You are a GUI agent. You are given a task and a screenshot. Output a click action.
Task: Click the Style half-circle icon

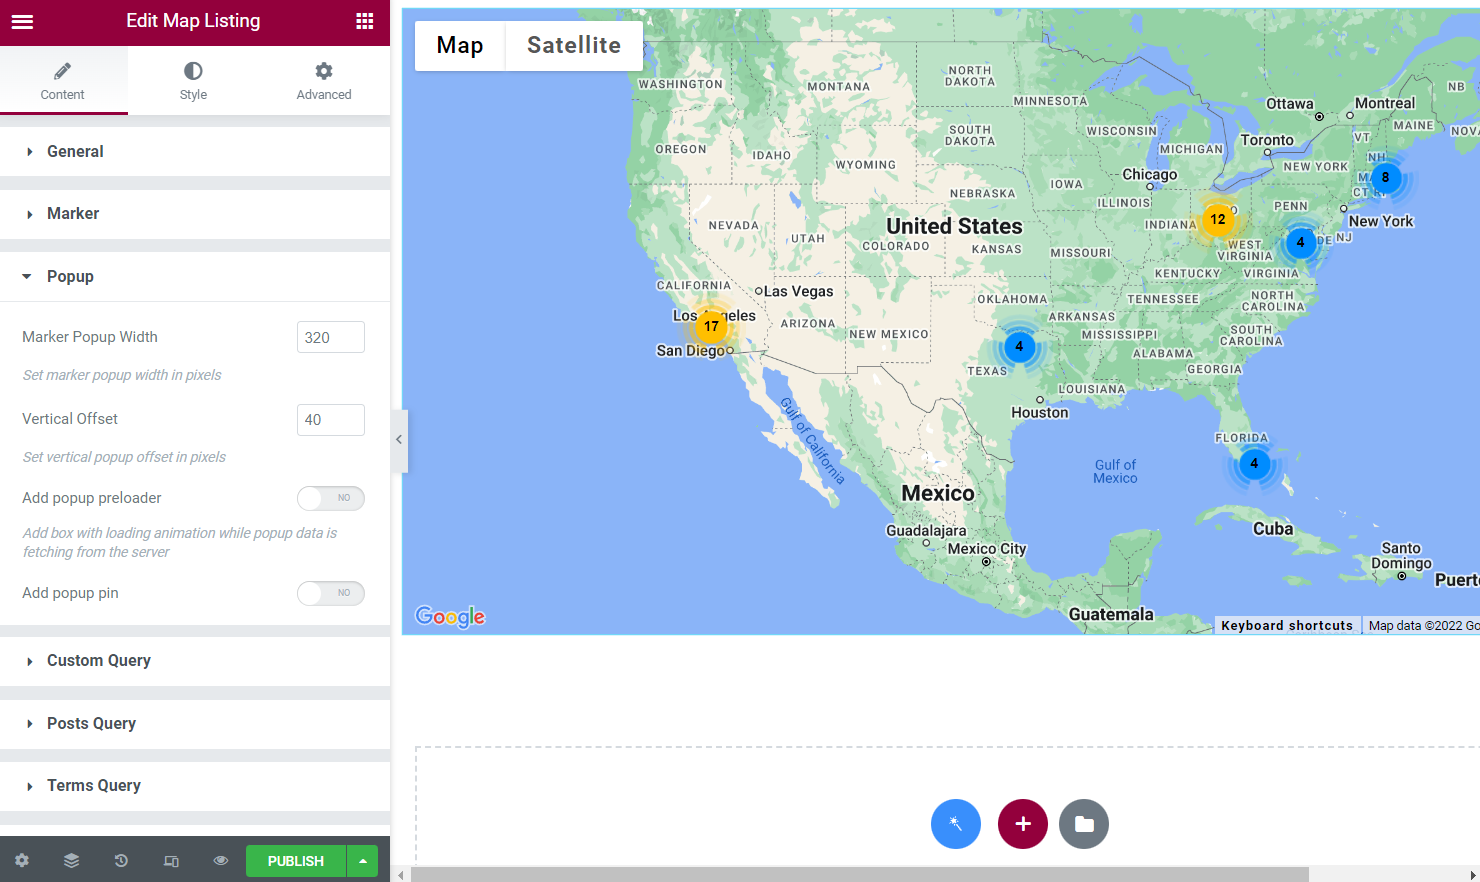193,71
